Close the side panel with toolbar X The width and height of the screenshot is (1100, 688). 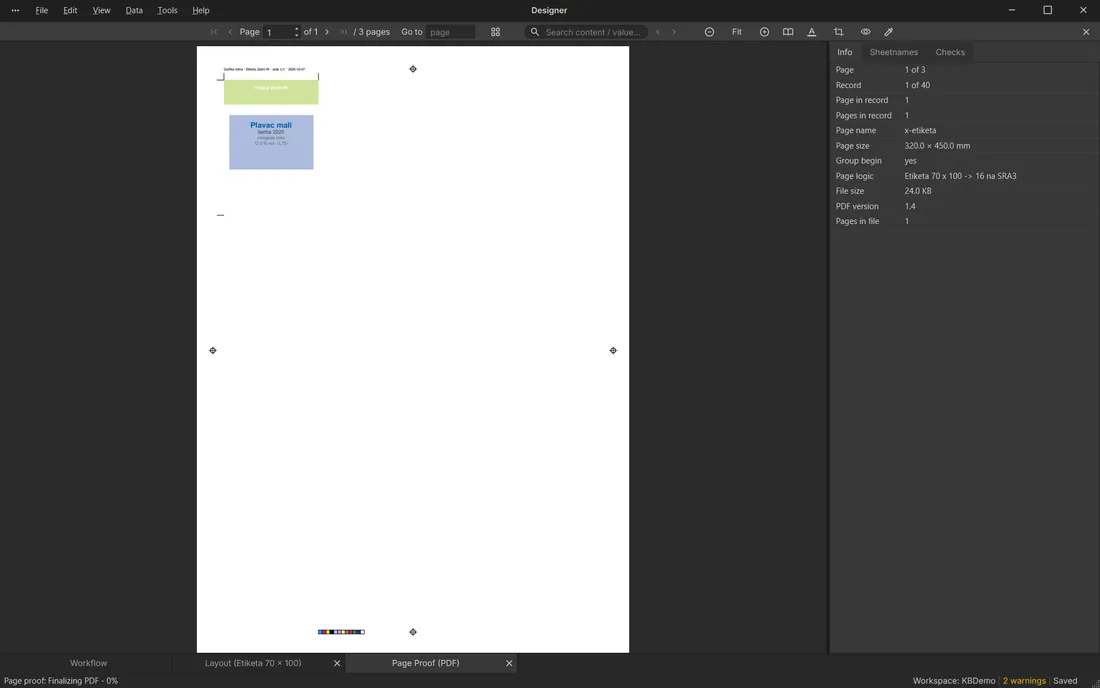point(1086,32)
